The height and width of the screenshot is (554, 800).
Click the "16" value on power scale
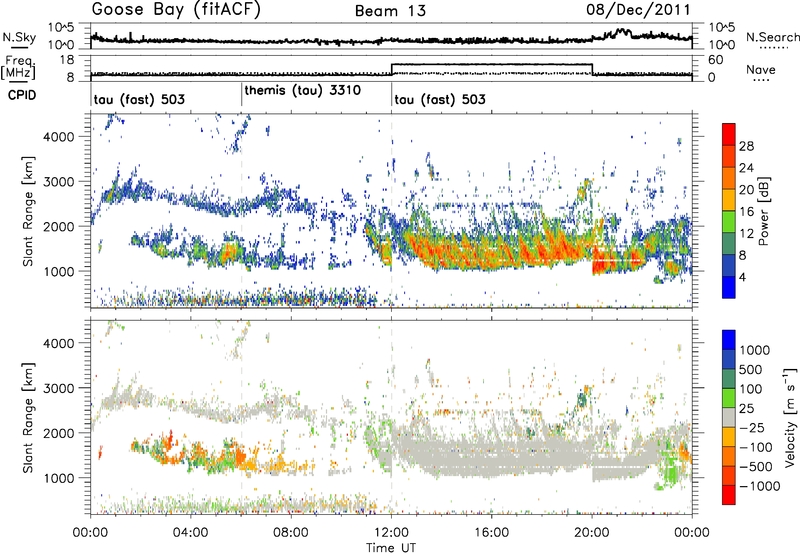tap(746, 212)
